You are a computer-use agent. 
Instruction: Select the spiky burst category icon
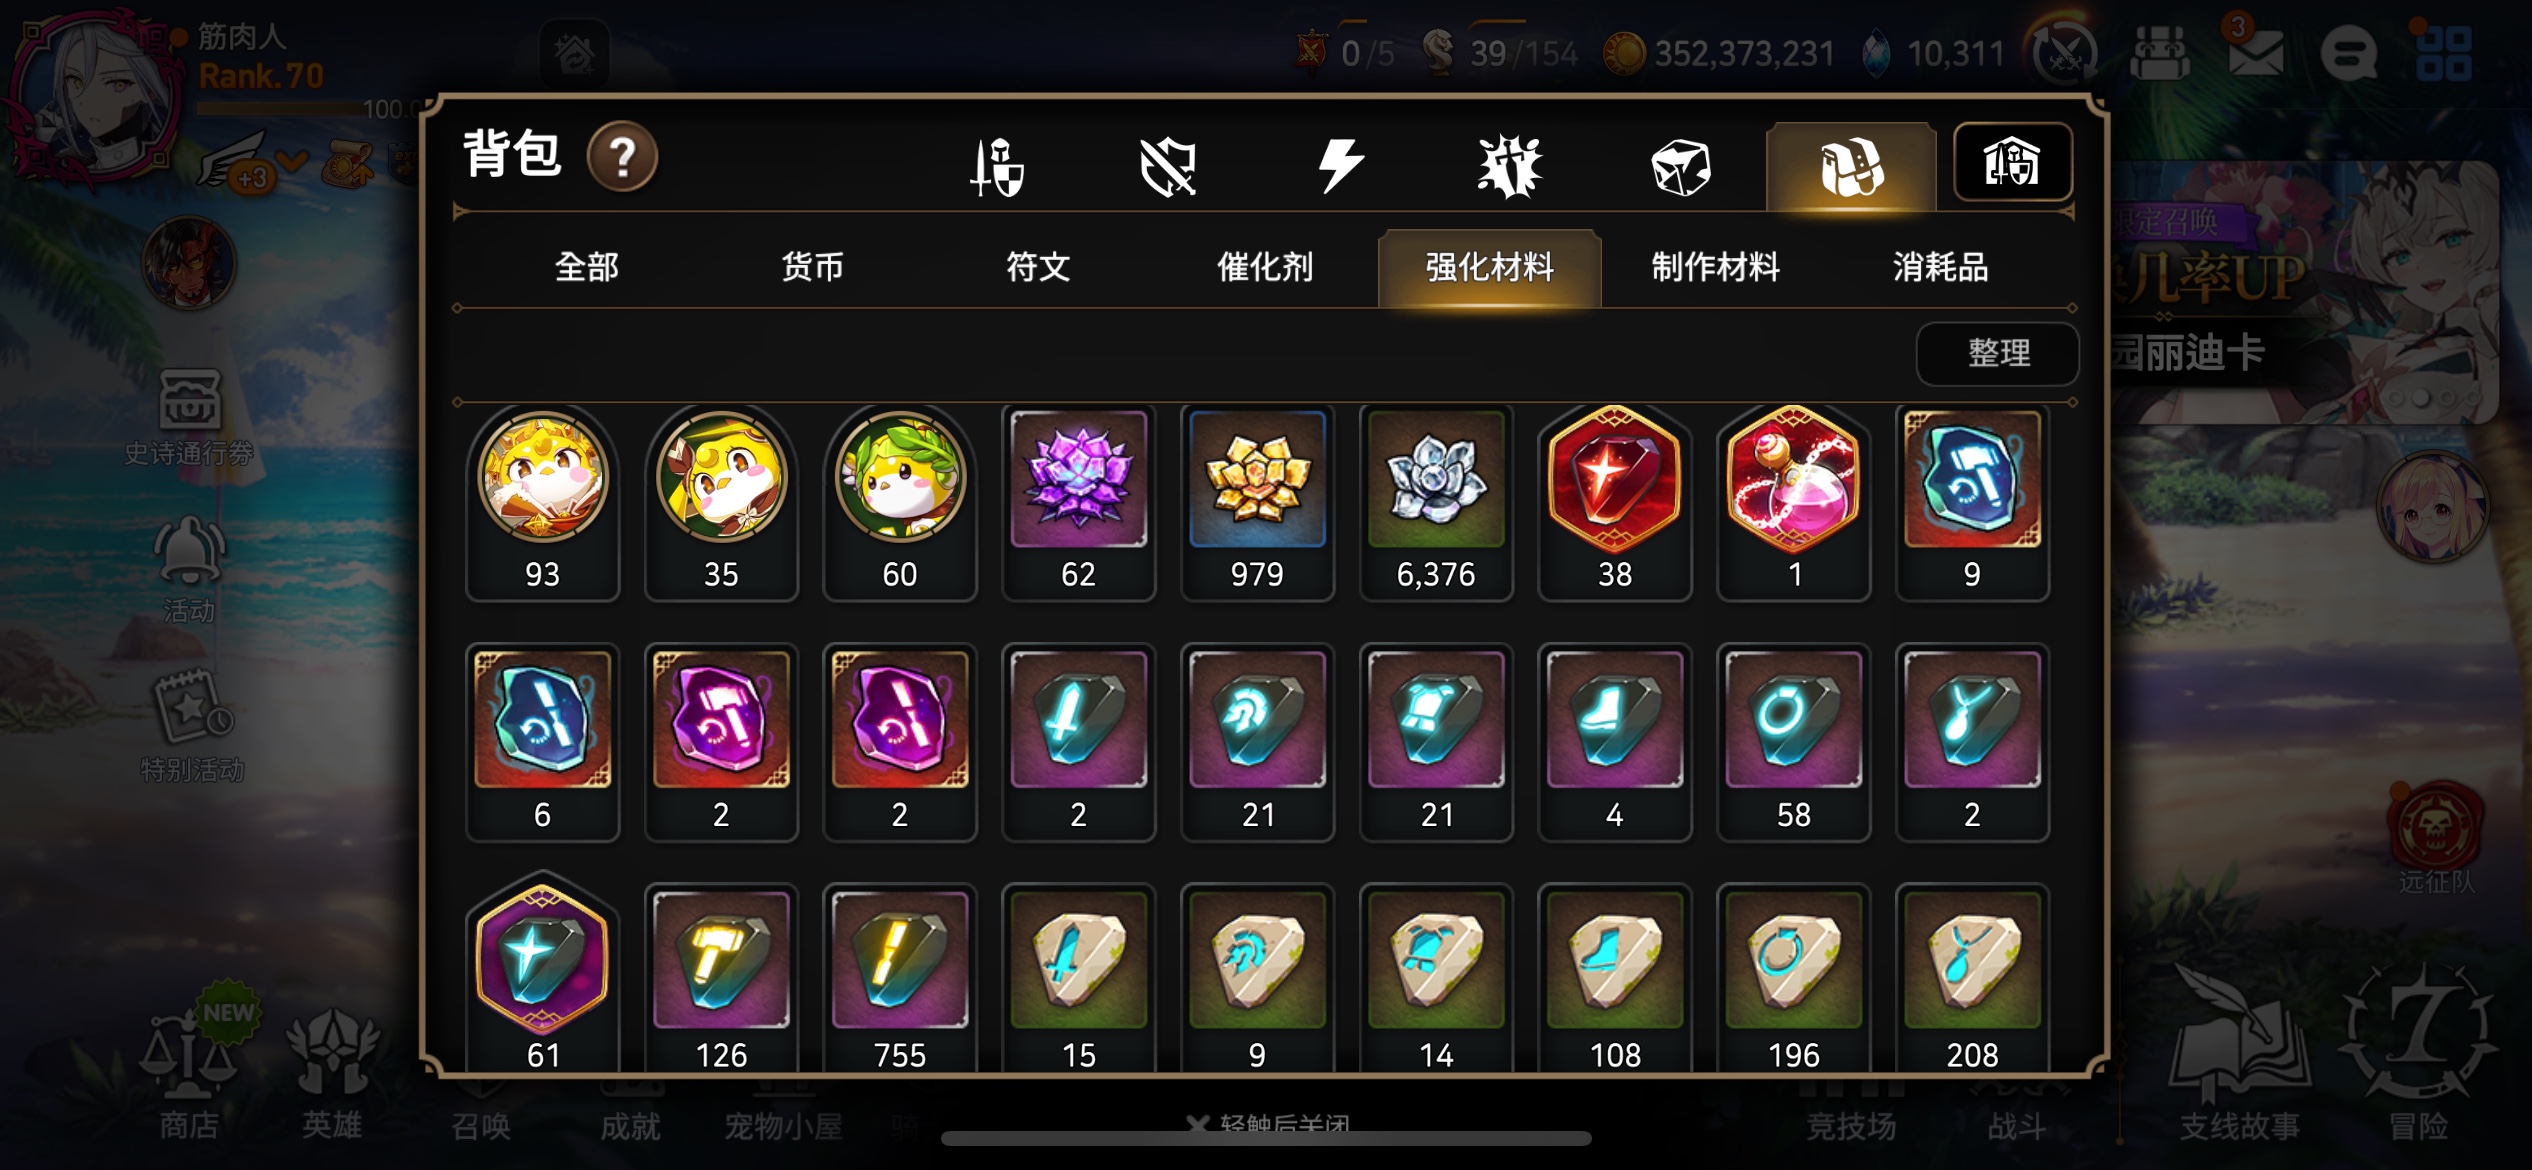tap(1510, 166)
